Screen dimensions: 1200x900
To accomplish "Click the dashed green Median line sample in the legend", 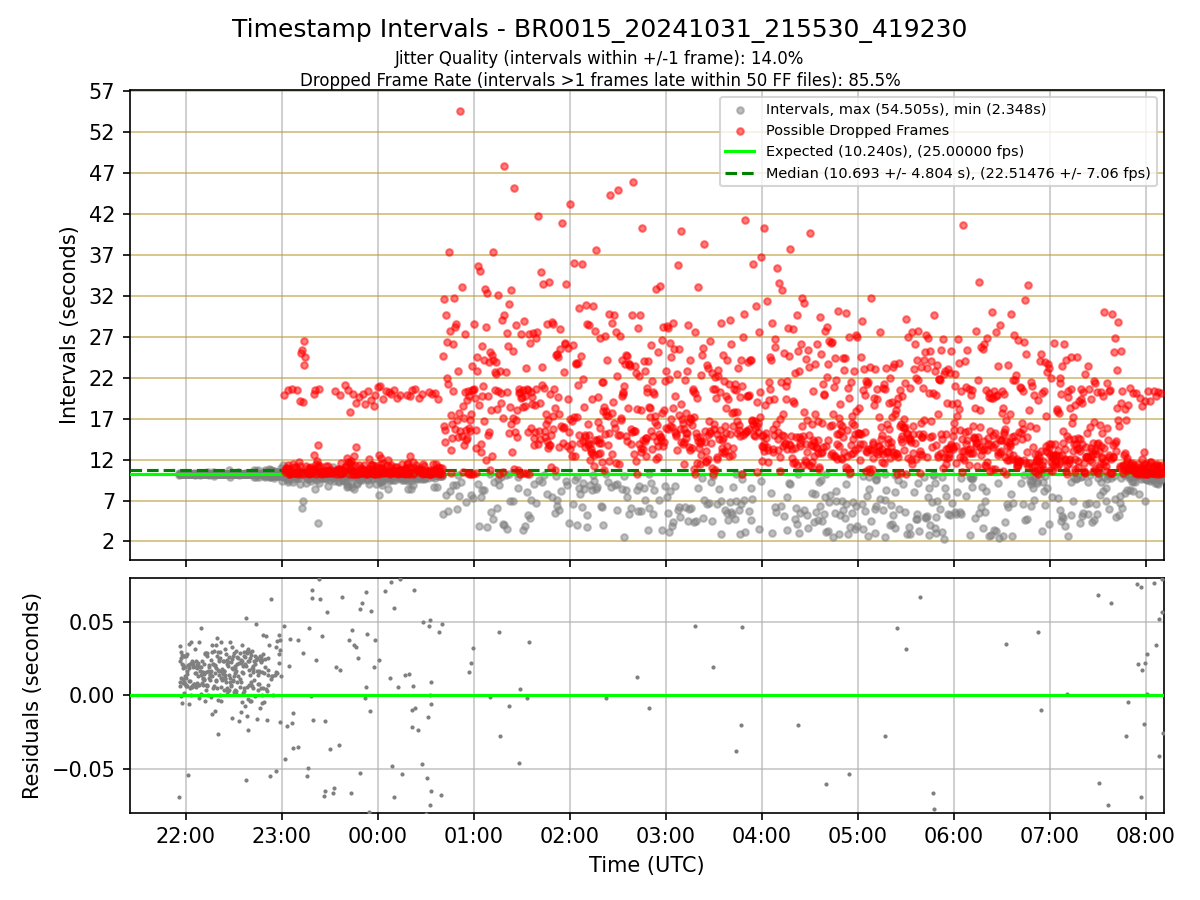I will coord(739,173).
